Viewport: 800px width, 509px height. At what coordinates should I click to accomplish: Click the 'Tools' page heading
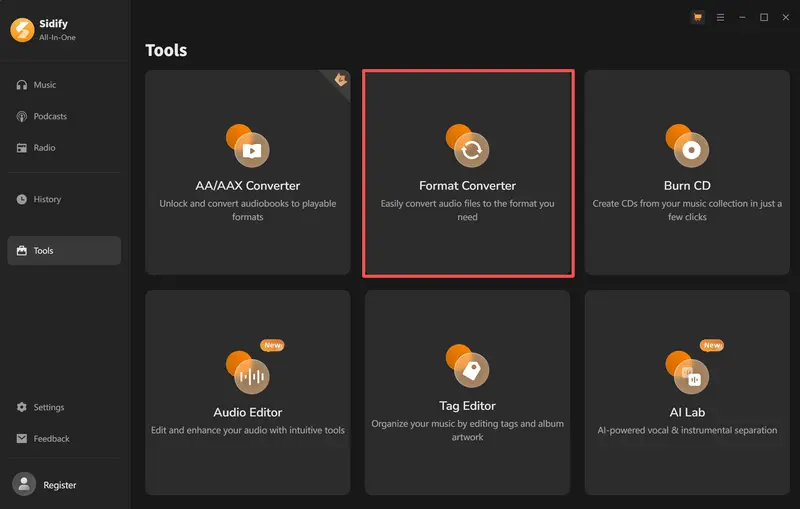click(166, 50)
